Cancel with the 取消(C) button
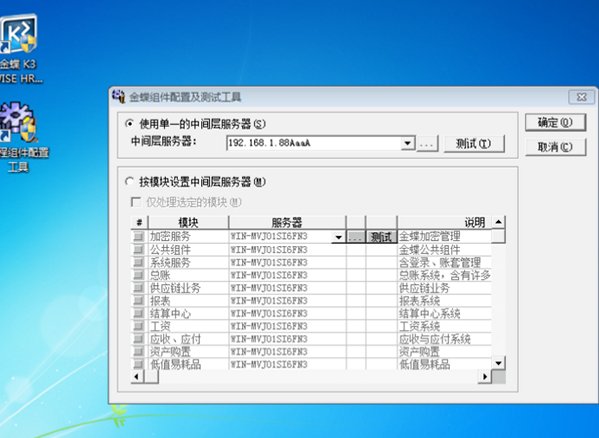The height and width of the screenshot is (438, 599). [x=555, y=147]
